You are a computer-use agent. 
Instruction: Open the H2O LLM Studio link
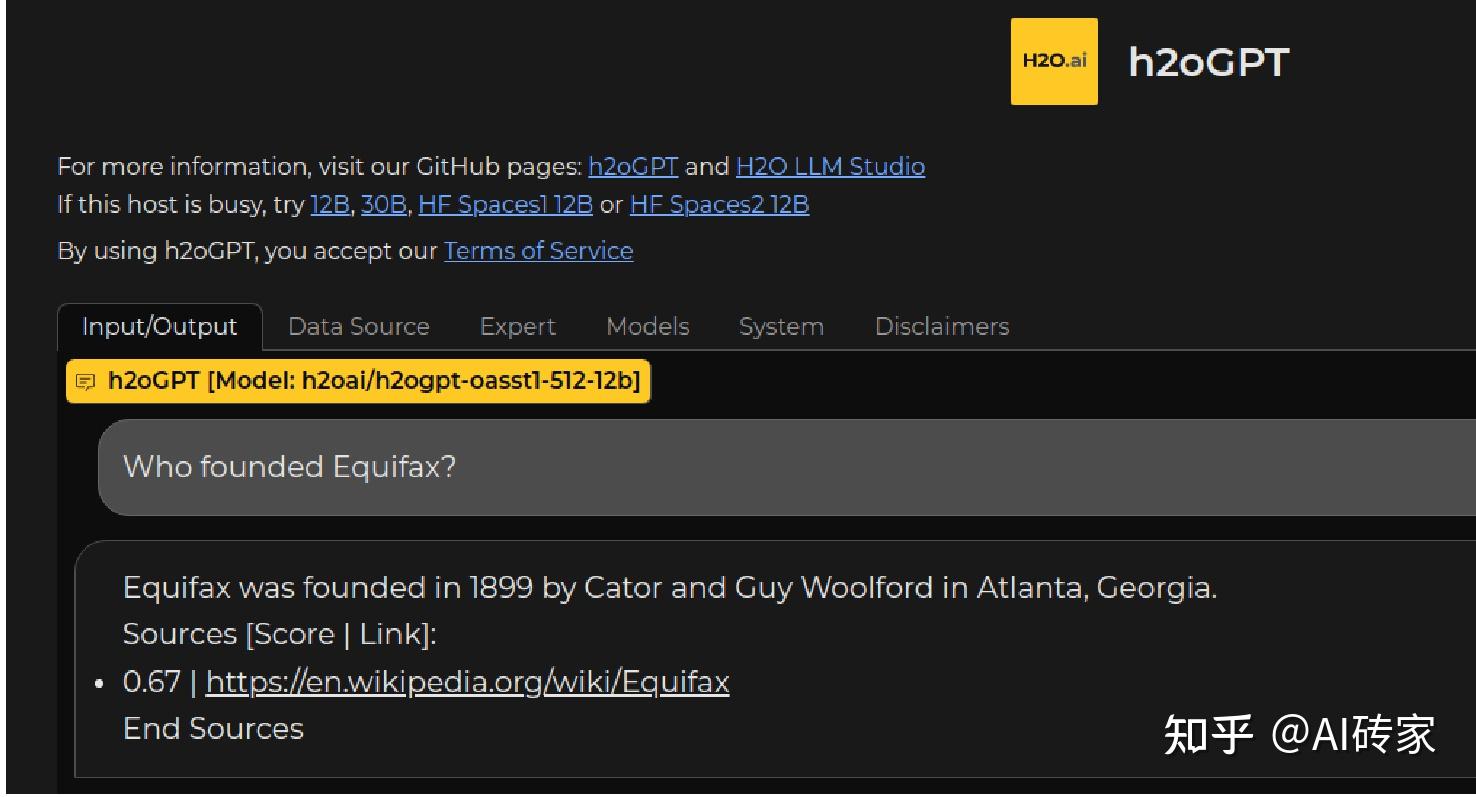tap(830, 166)
